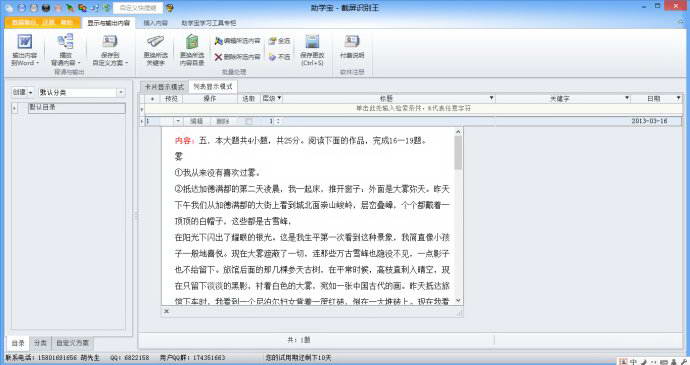Click 删除 button in row 1

click(x=223, y=121)
